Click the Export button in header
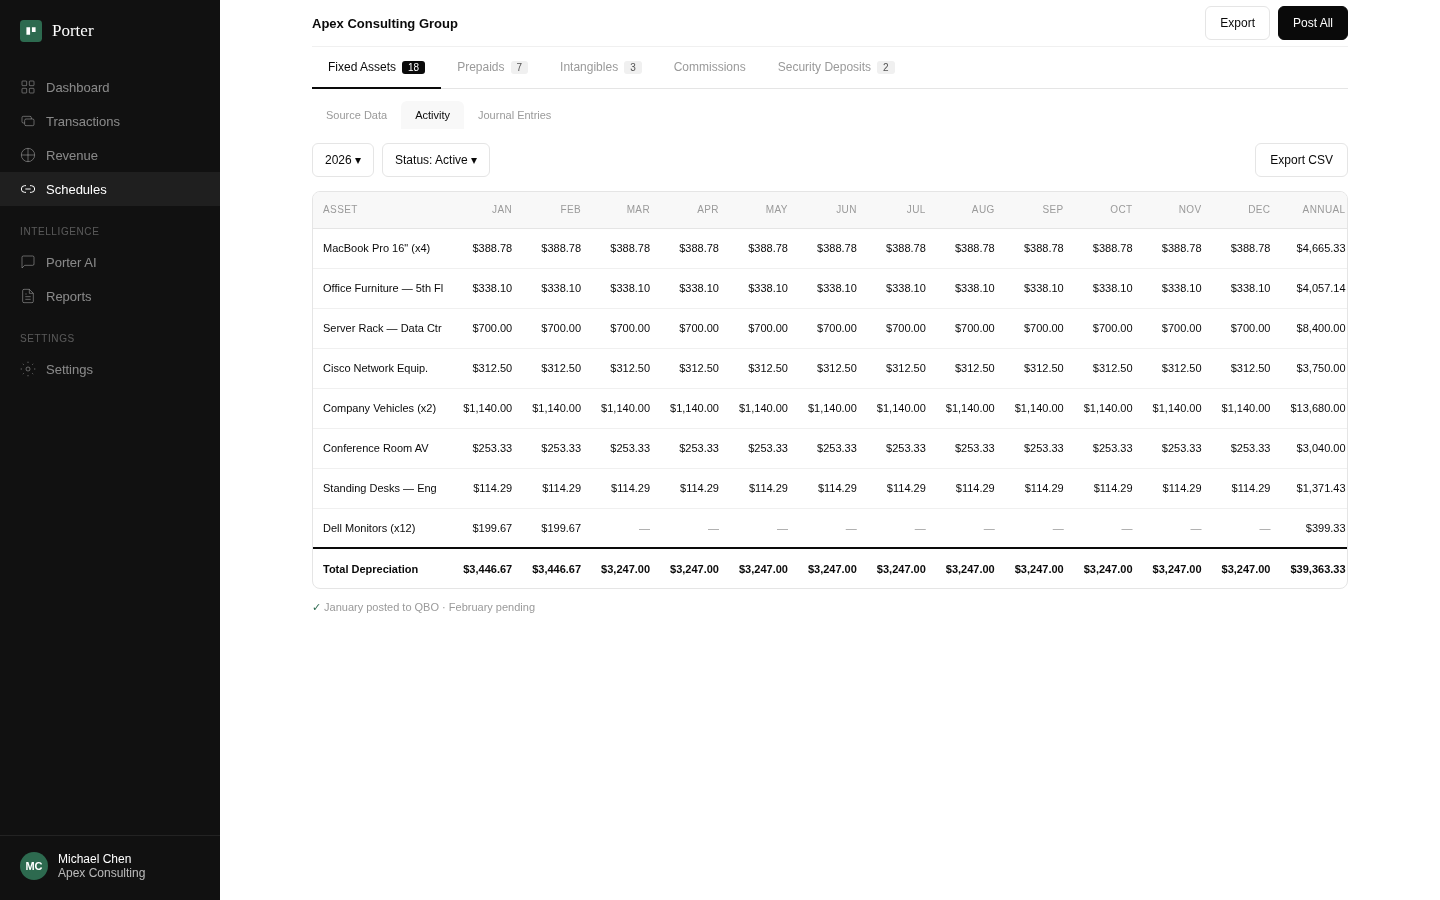The height and width of the screenshot is (900, 1440). pyautogui.click(x=1237, y=23)
